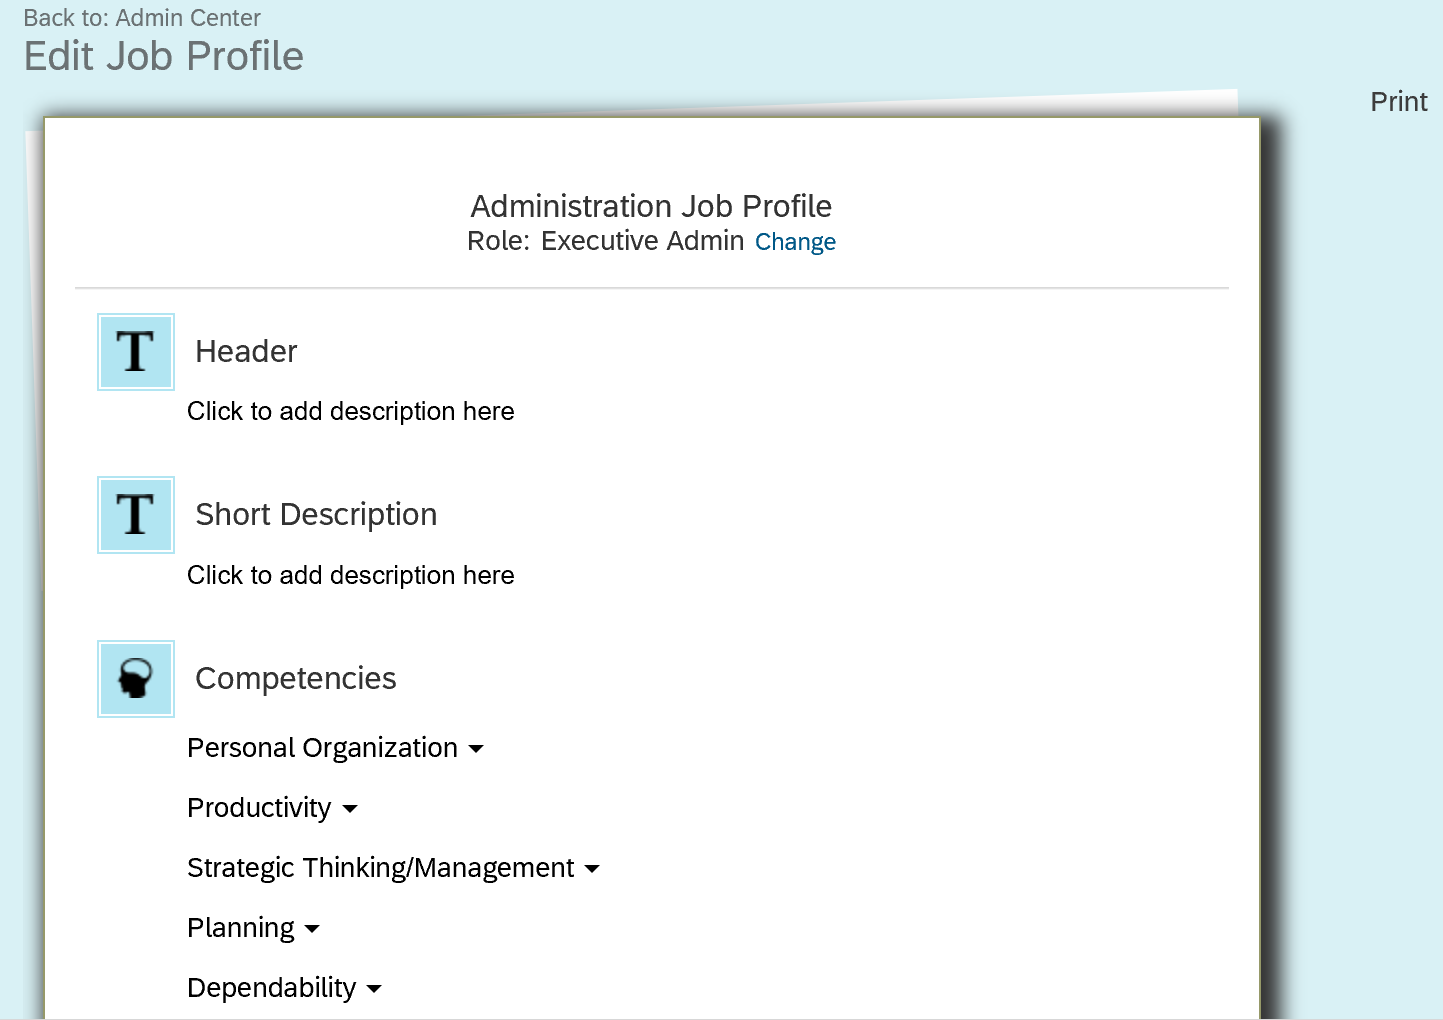1443x1020 pixels.
Task: Click the Personal Organization competency label
Action: tap(322, 748)
